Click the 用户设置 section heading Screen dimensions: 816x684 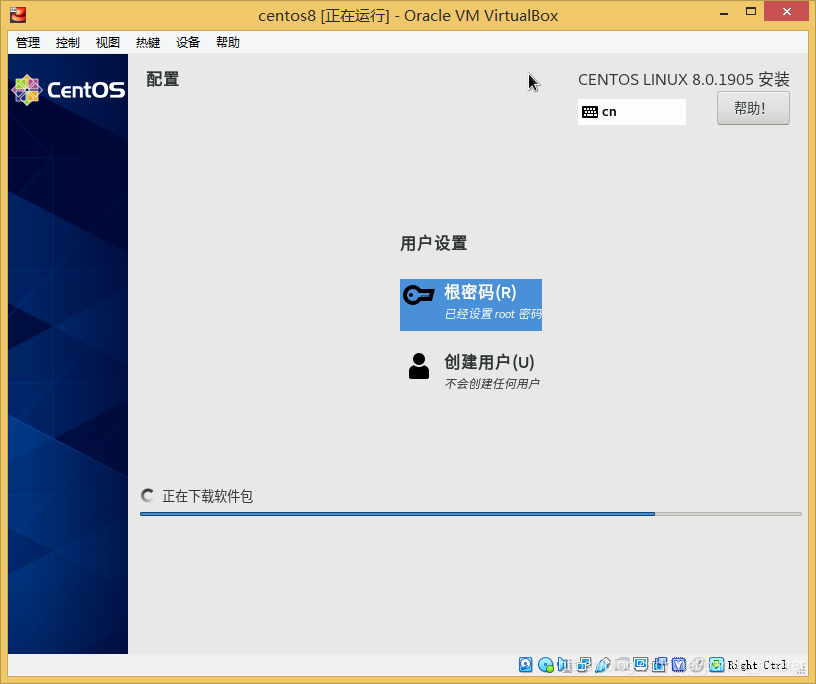(x=434, y=243)
